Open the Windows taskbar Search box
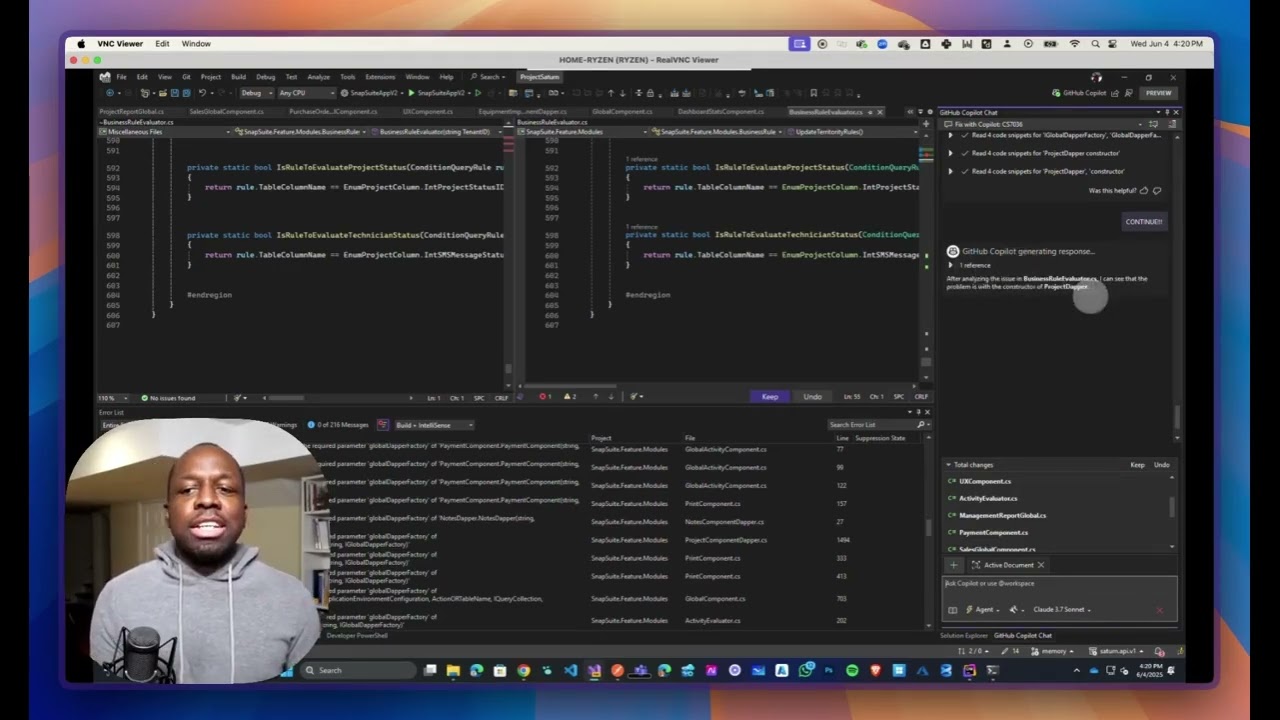Image resolution: width=1280 pixels, height=720 pixels. point(358,670)
